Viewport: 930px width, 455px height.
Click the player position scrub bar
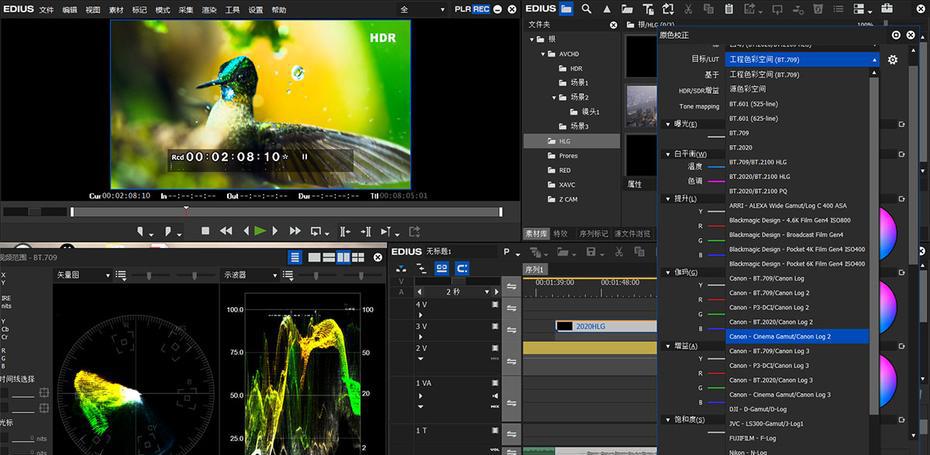[x=286, y=212]
